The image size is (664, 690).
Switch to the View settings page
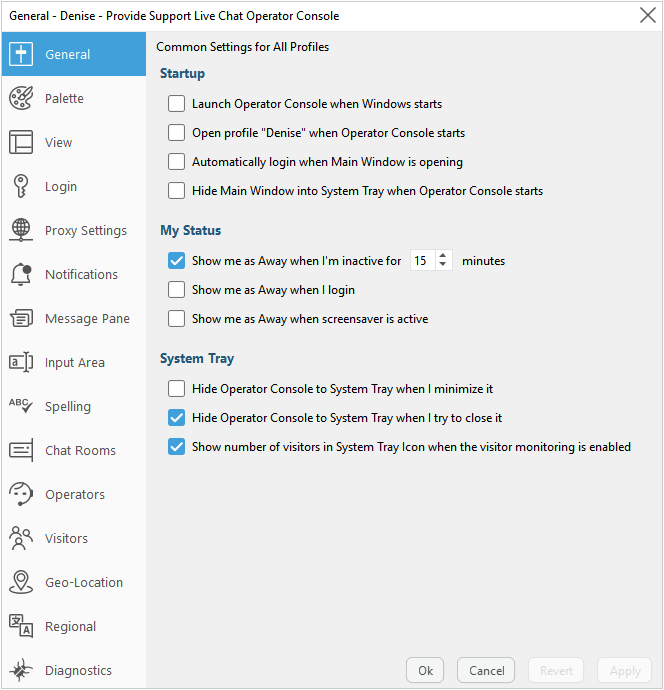[73, 142]
